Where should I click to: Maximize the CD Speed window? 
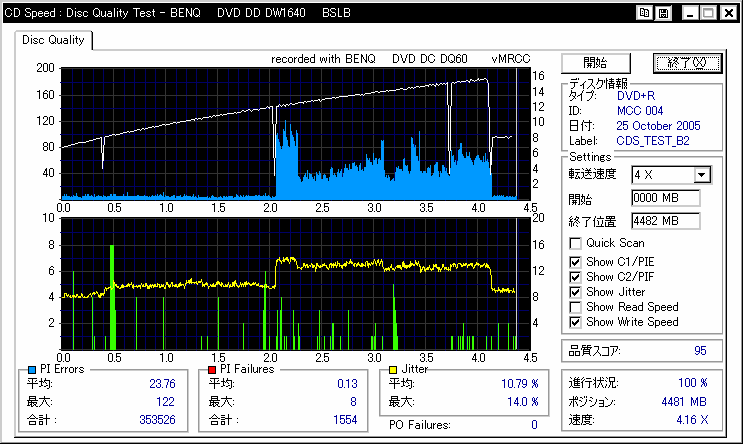[708, 13]
